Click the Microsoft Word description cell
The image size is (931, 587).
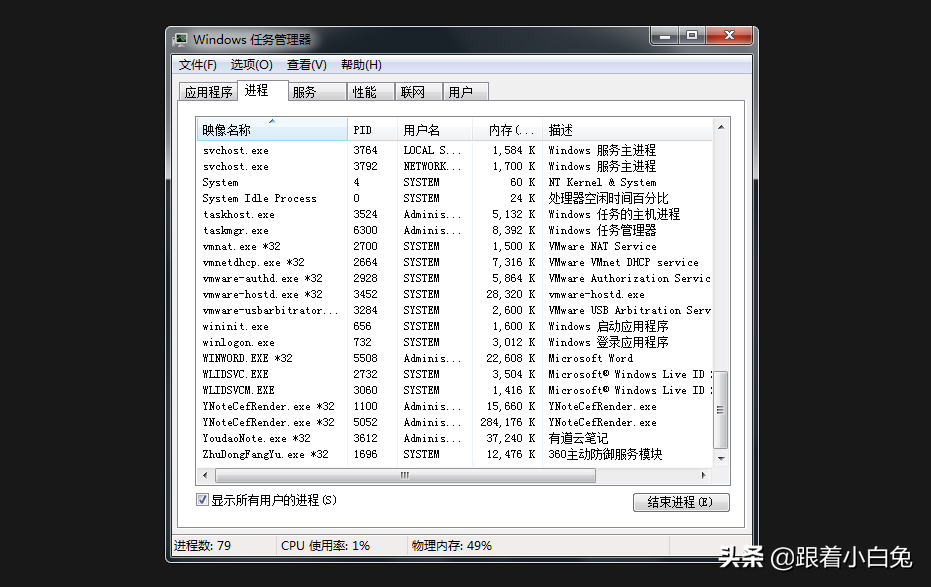pyautogui.click(x=590, y=358)
